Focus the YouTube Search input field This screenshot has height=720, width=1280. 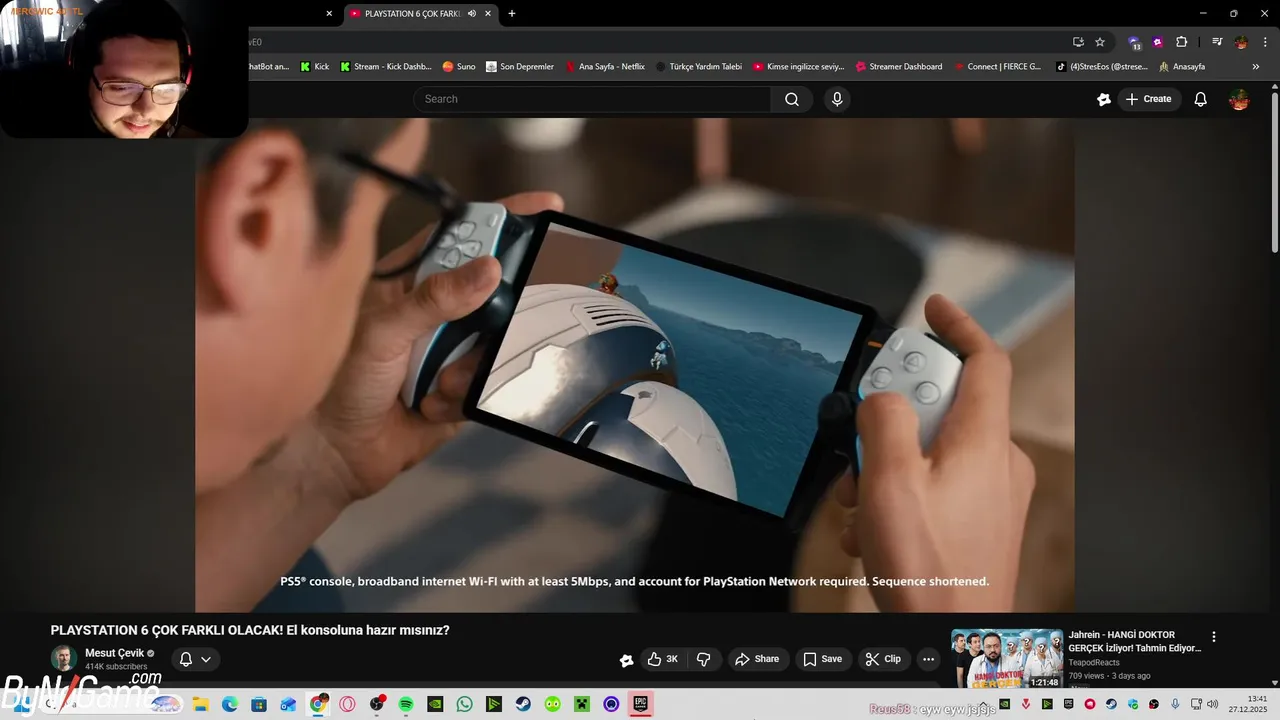pyautogui.click(x=592, y=99)
